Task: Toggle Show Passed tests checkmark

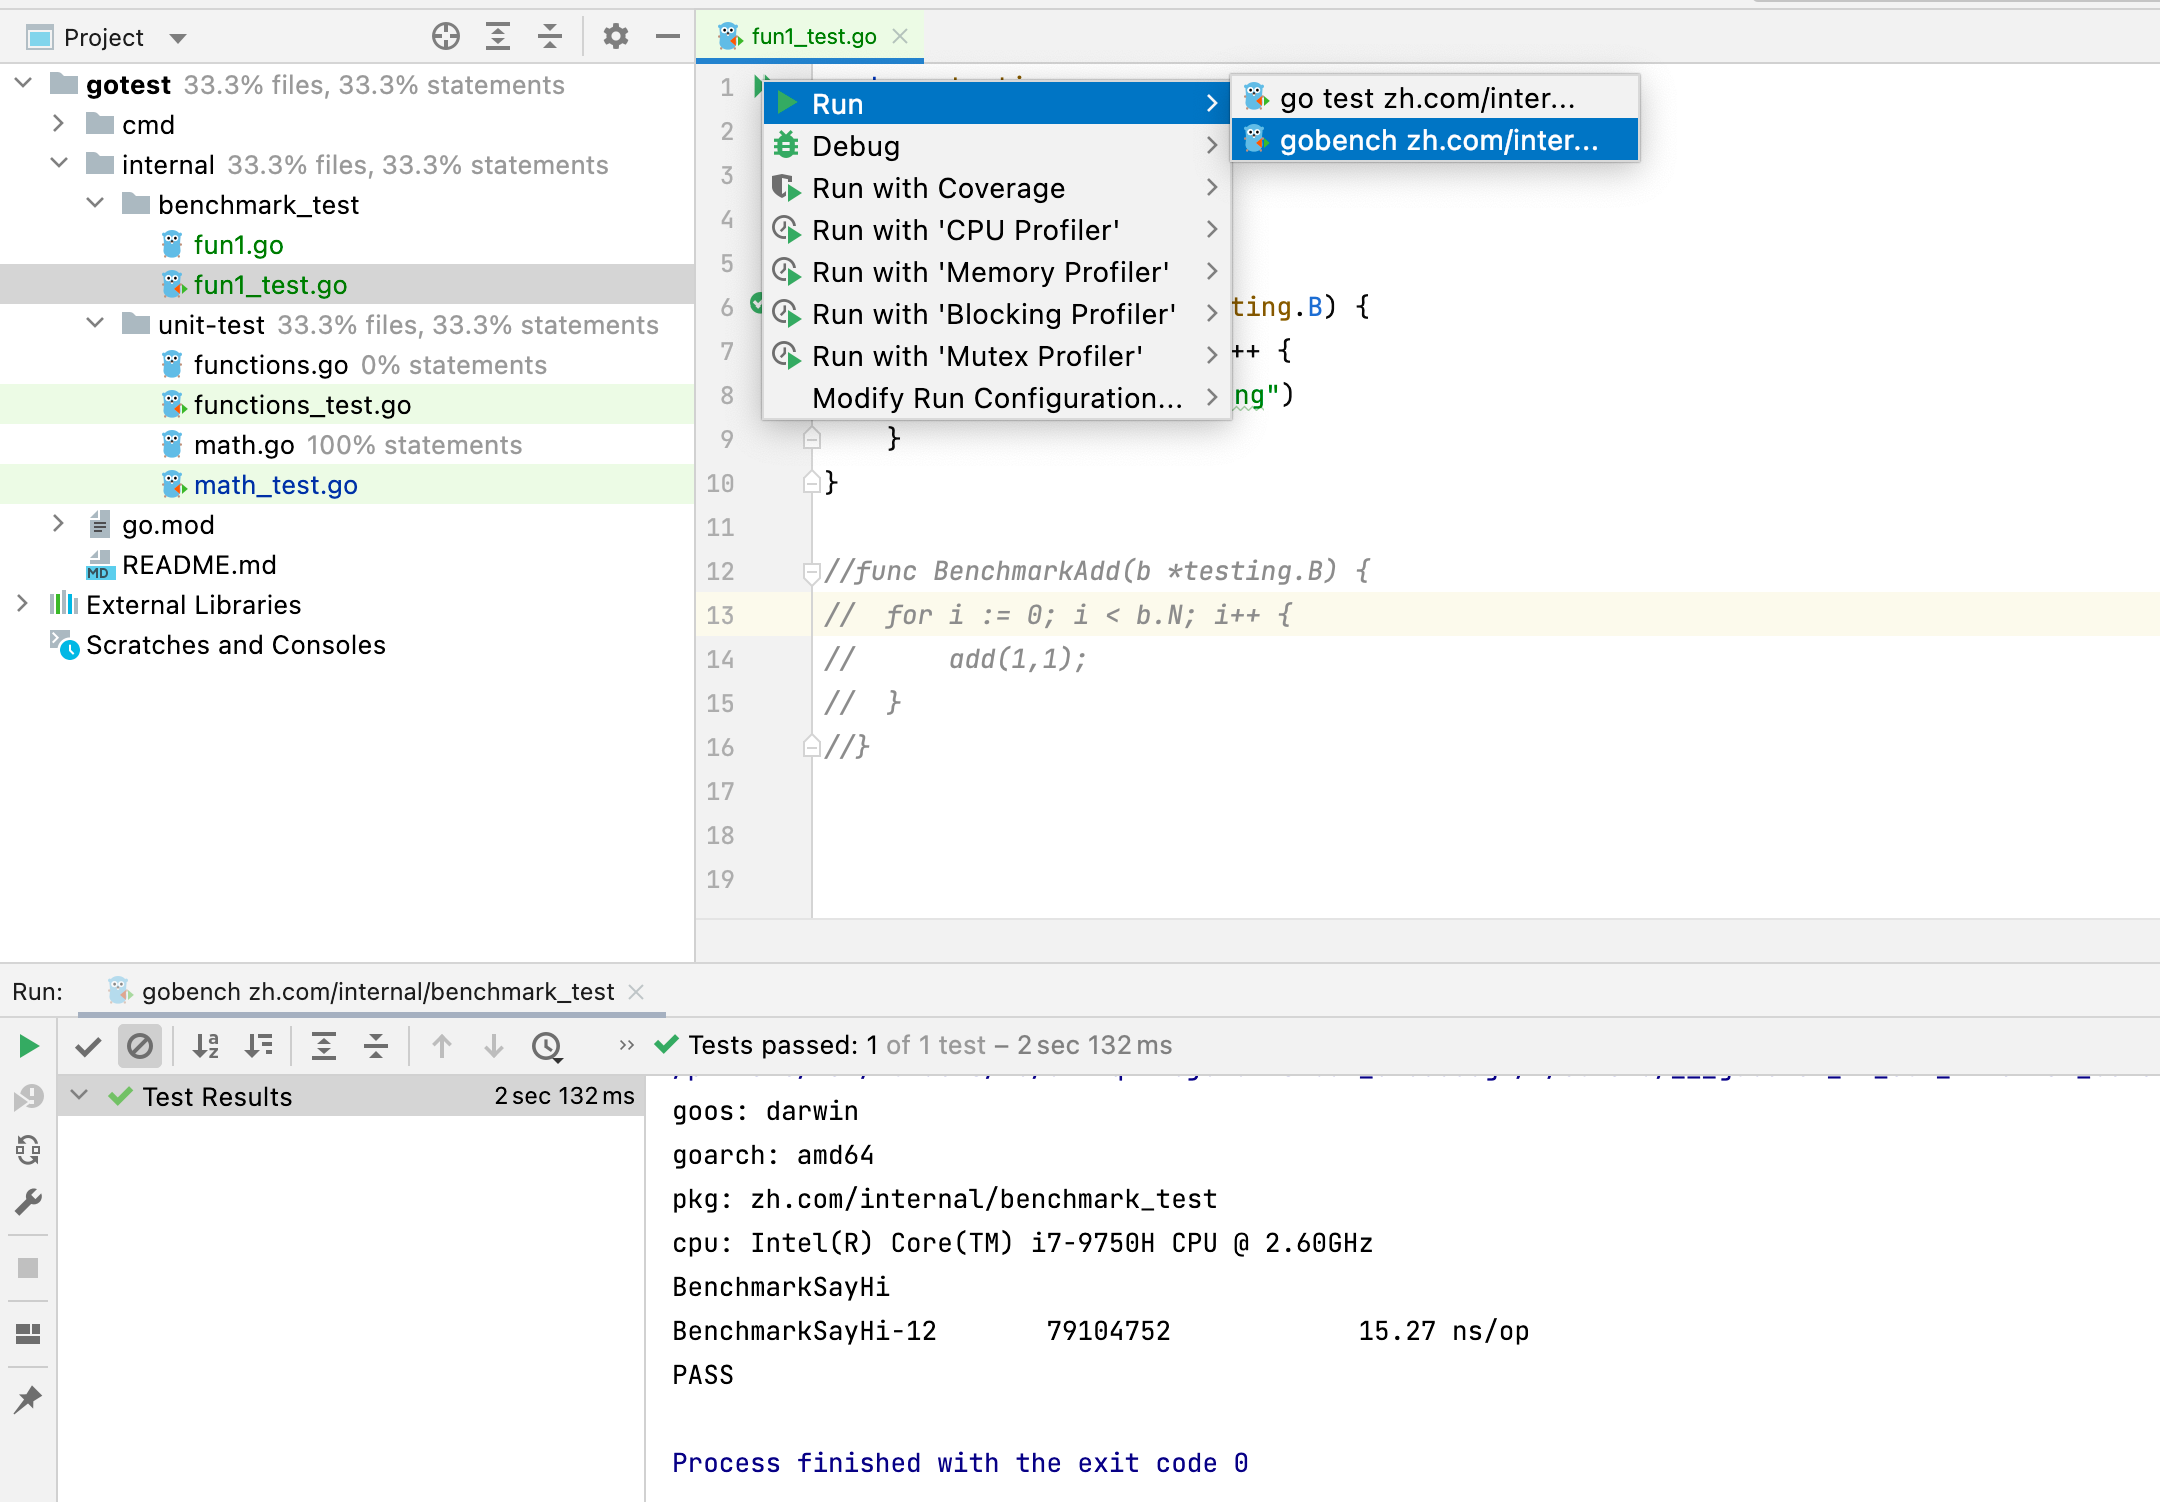Action: pyautogui.click(x=88, y=1046)
